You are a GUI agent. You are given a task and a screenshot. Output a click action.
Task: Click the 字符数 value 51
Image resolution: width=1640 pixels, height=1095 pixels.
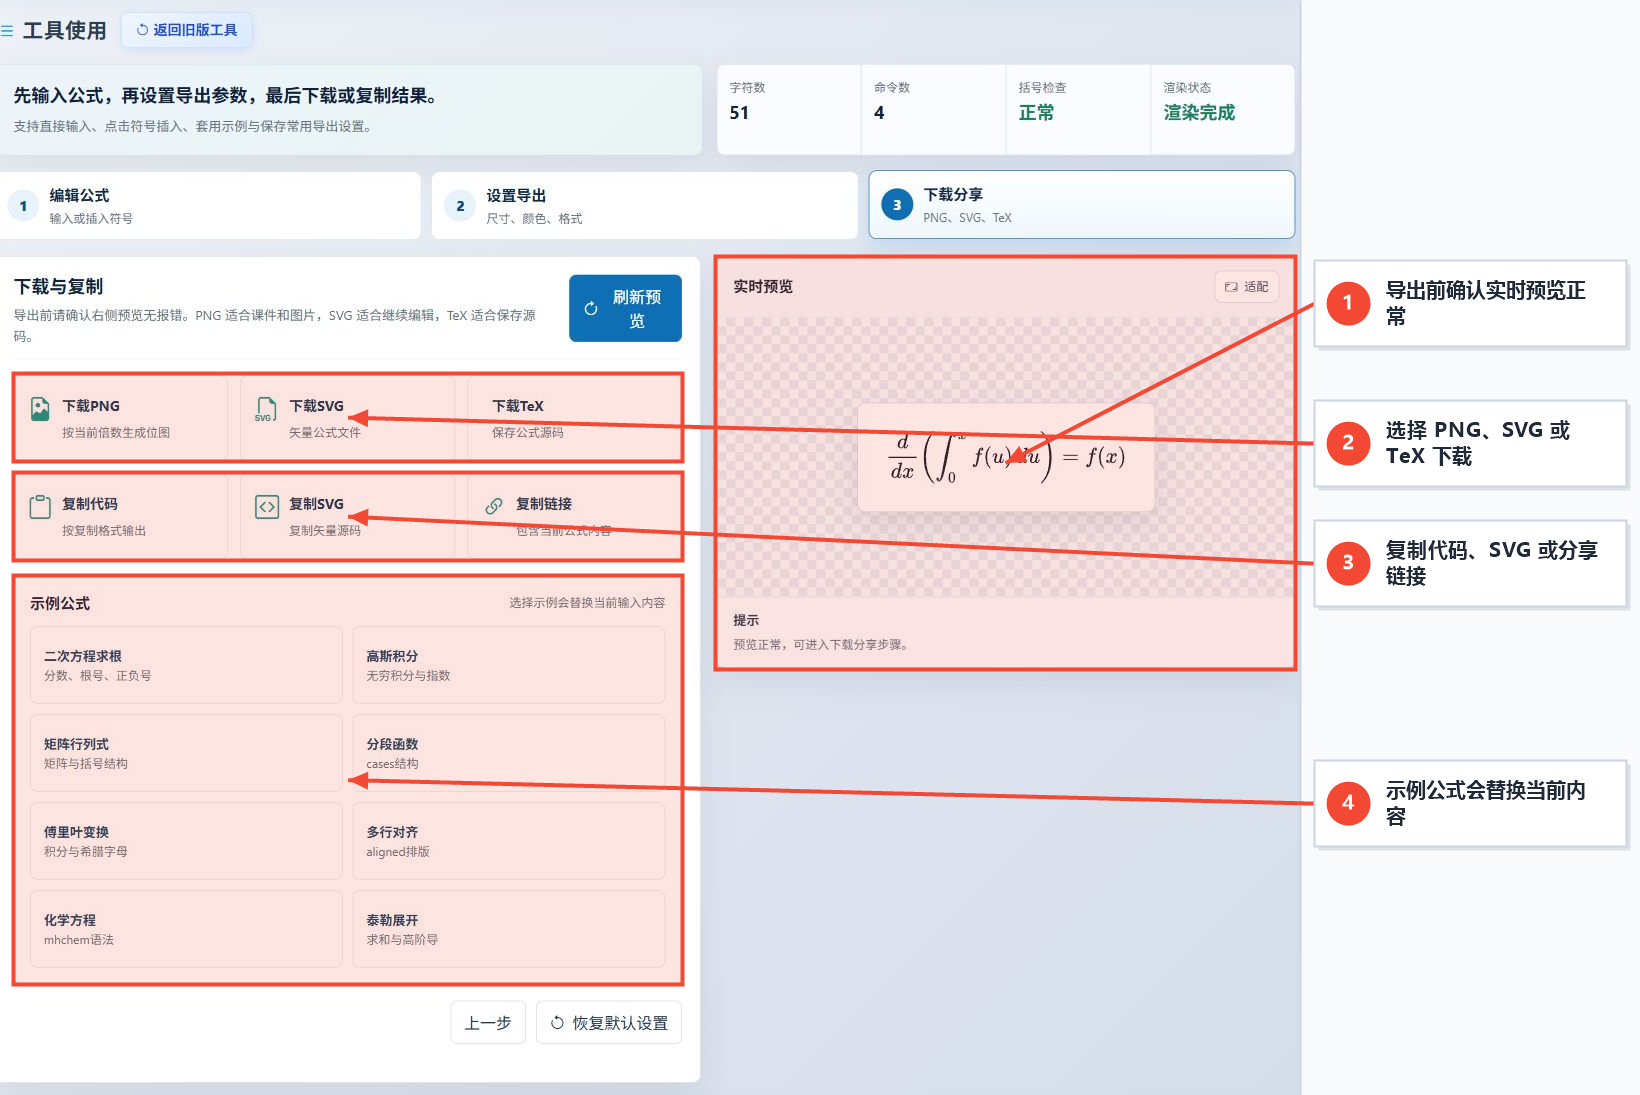pyautogui.click(x=739, y=113)
